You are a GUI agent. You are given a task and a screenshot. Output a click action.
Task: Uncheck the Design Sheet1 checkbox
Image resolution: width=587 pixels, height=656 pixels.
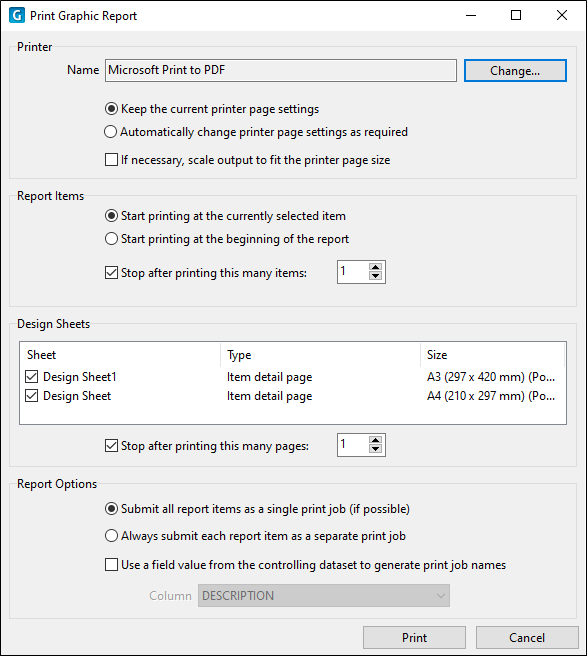pyautogui.click(x=32, y=377)
